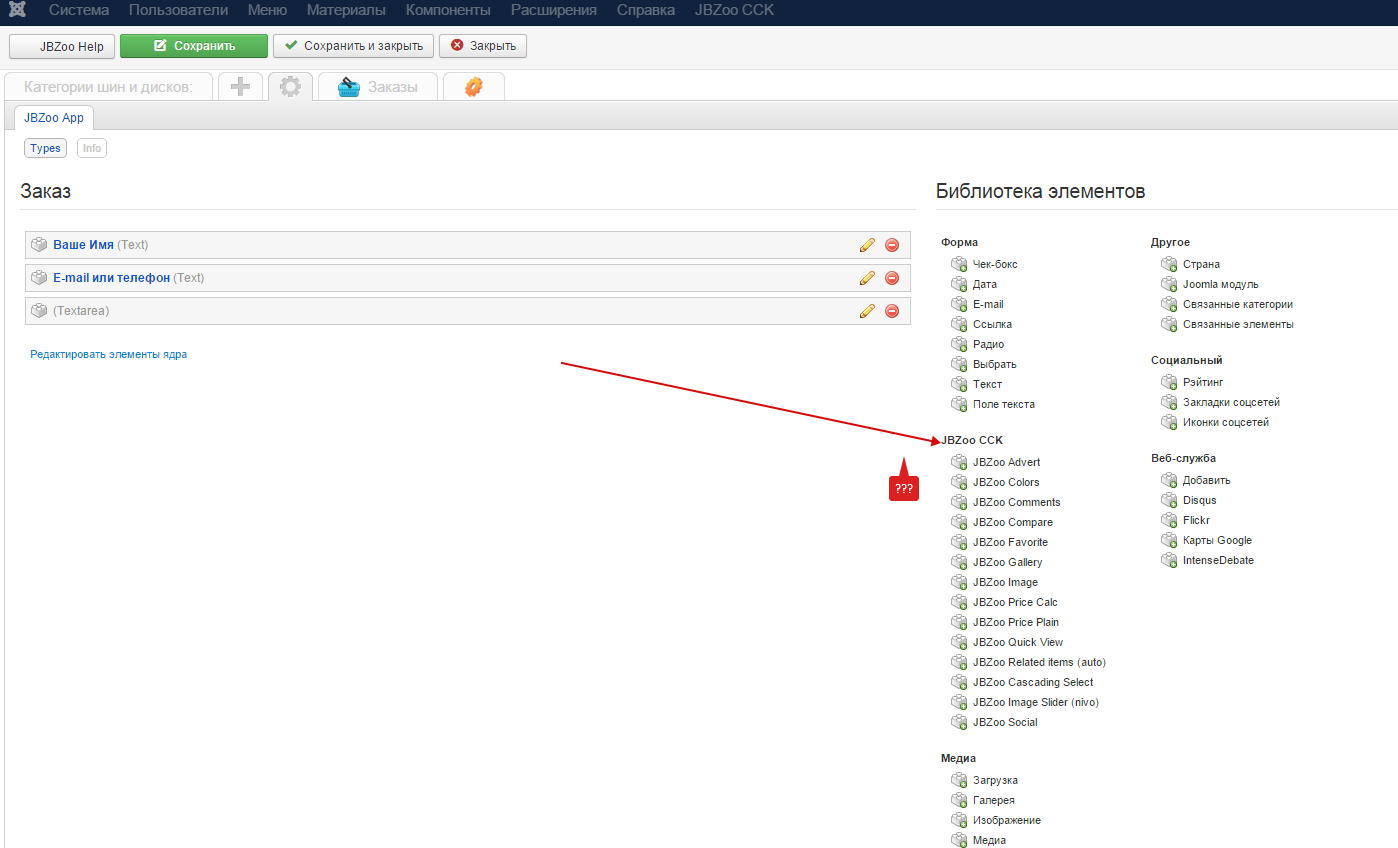Screen dimensions: 1398x848
Task: Open the gear settings tab
Action: tap(290, 87)
